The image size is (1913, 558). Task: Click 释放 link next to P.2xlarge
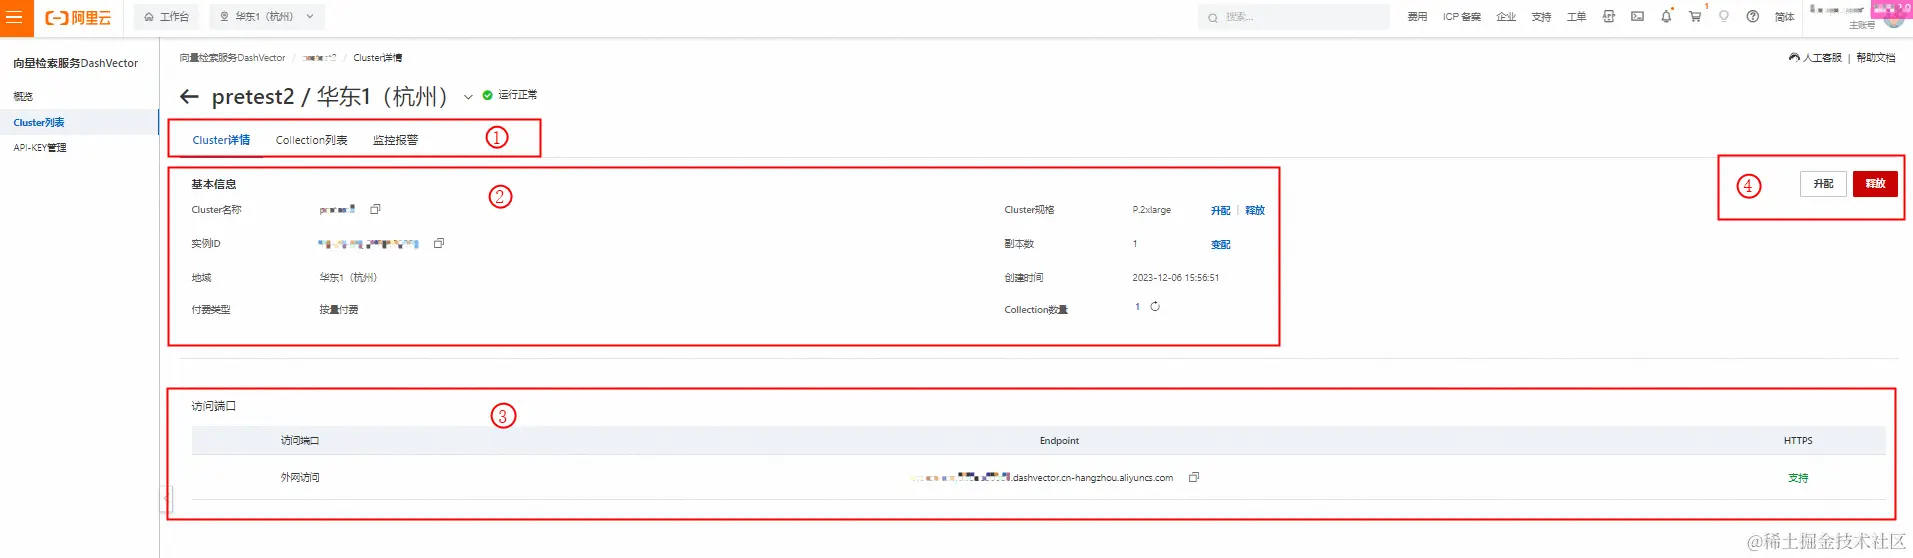coord(1255,210)
